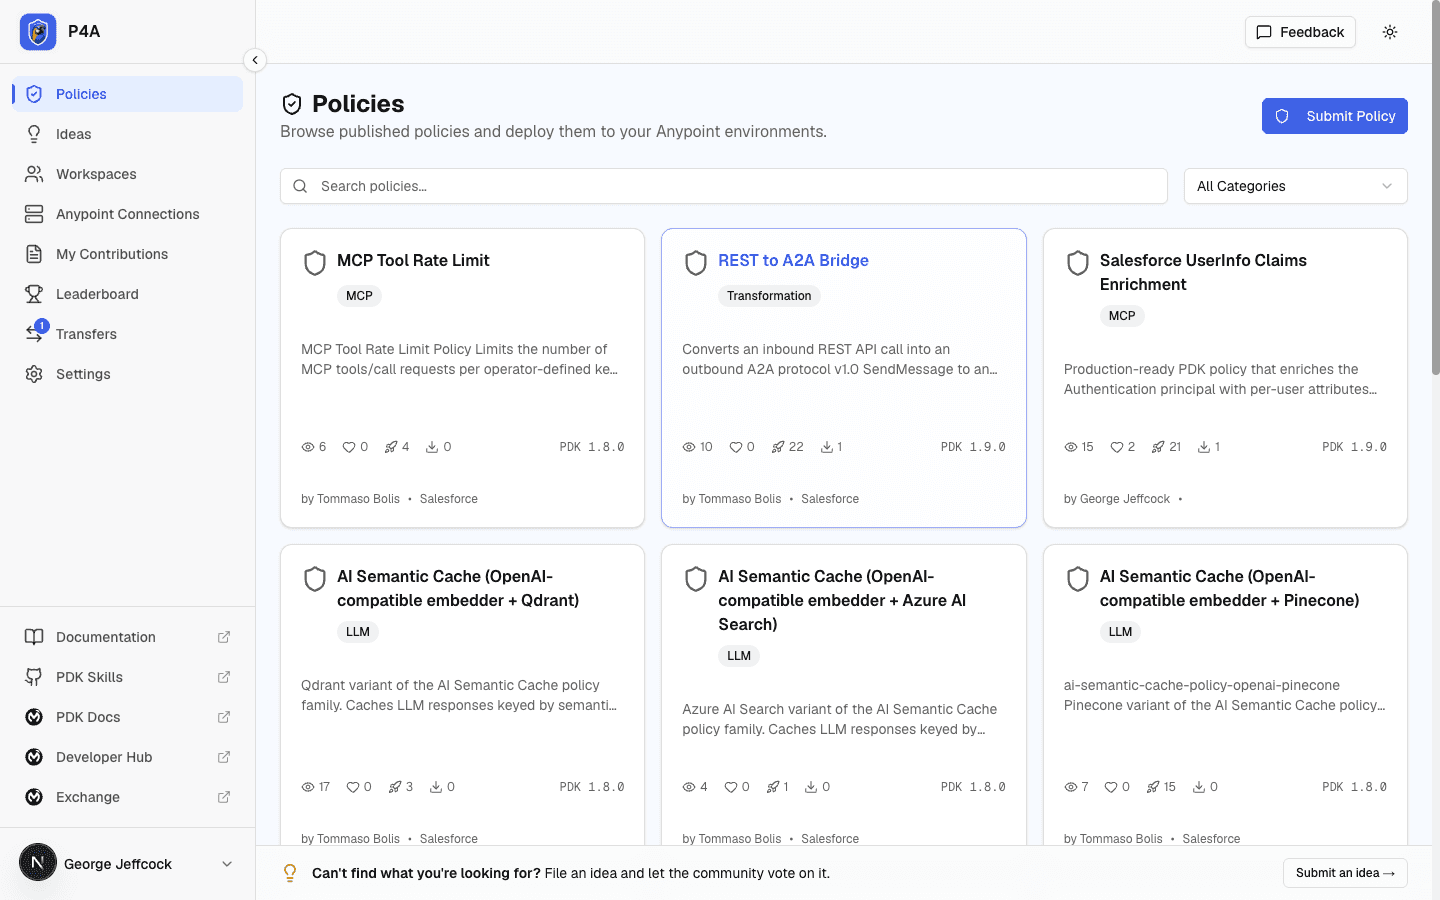The width and height of the screenshot is (1440, 900).
Task: Open AI Semantic Cache Azure AI Search policy
Action: 842,600
